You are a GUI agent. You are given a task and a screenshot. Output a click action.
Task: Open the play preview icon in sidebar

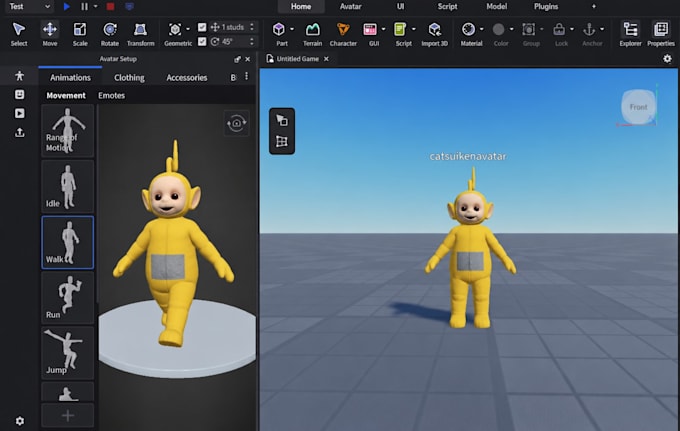20,113
